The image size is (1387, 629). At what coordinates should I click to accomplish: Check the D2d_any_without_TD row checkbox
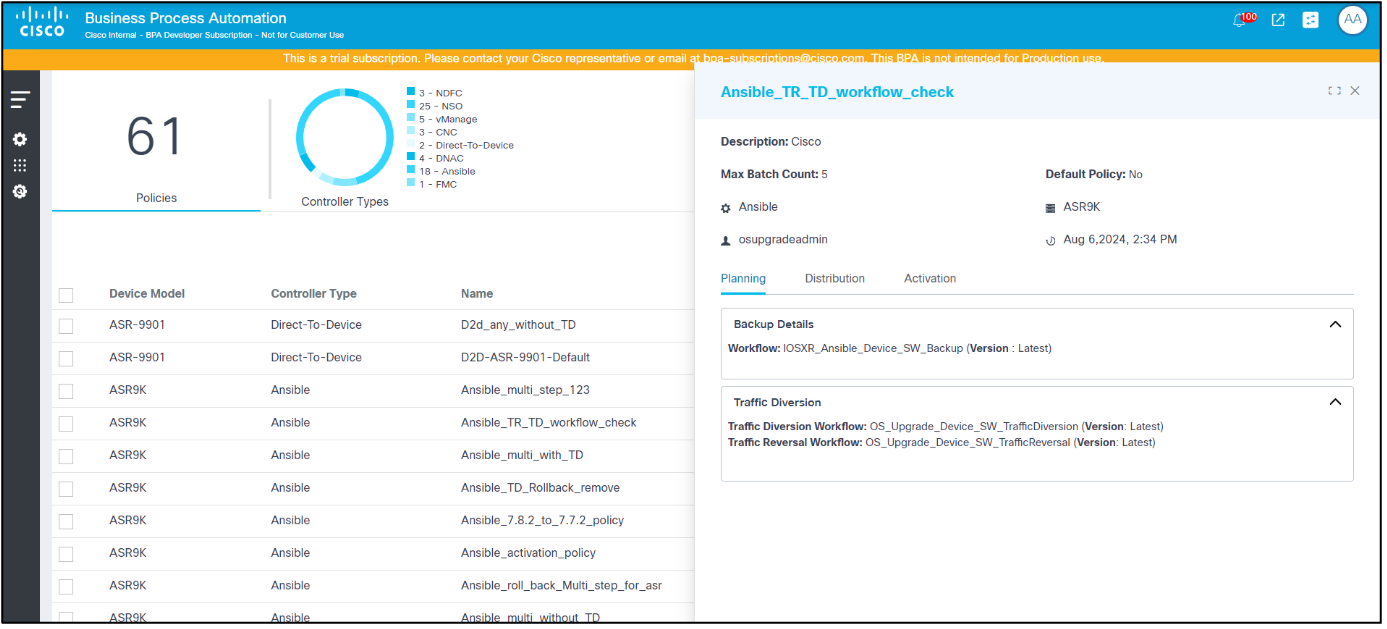66,326
